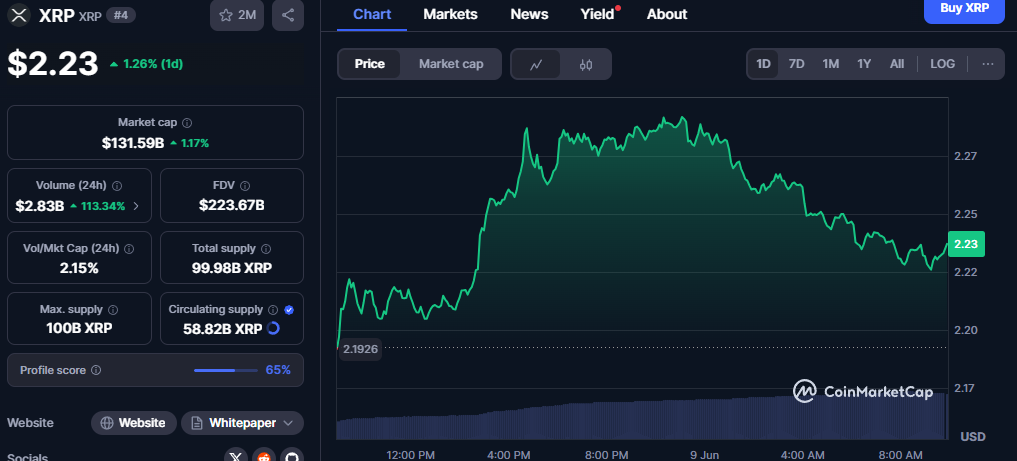Screen dimensions: 1017x461
Task: Select Market cap chart toggle
Action: 451,64
